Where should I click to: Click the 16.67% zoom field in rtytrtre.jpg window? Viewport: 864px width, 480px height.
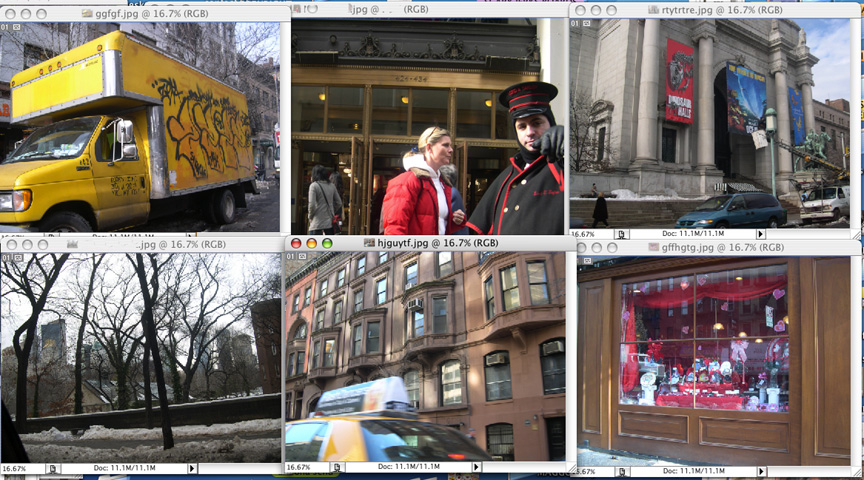tap(584, 234)
